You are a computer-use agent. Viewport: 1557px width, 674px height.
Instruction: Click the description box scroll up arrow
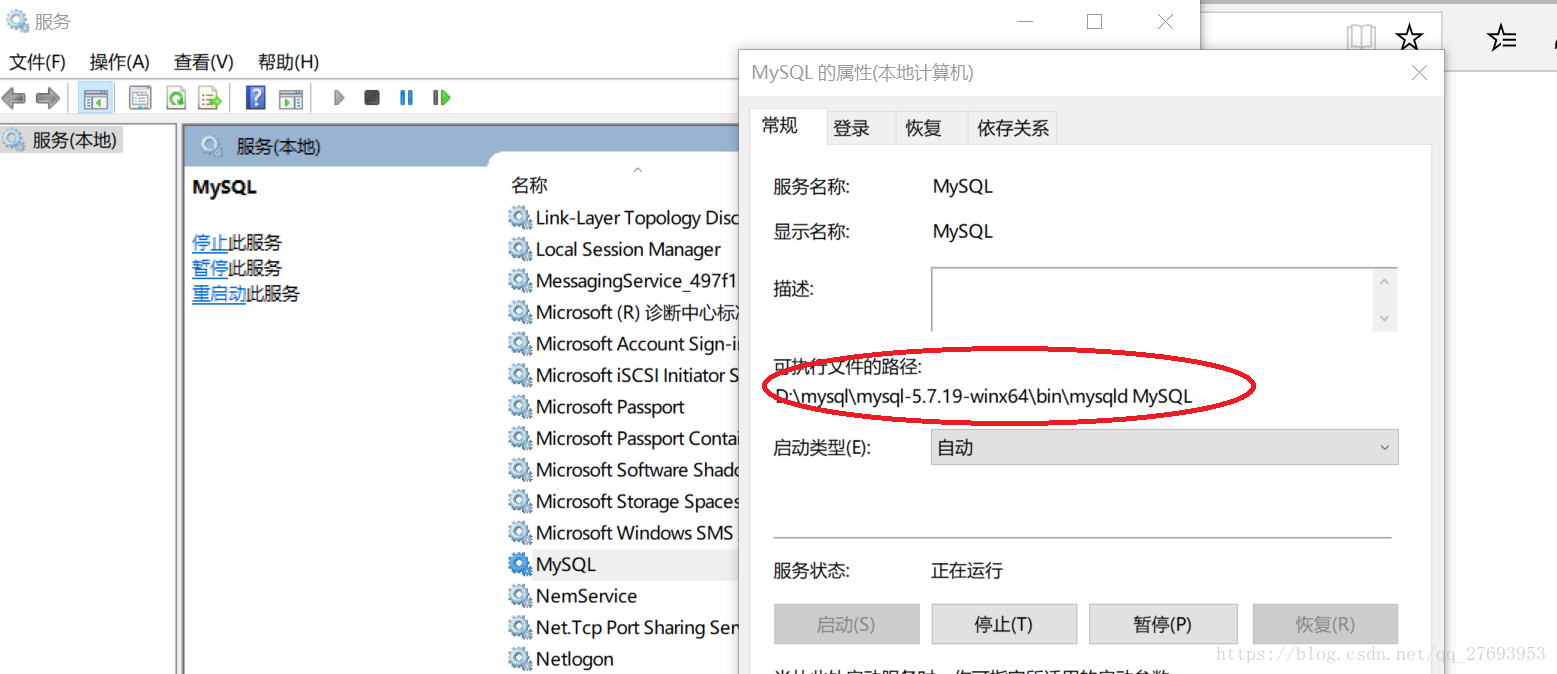(x=1384, y=282)
